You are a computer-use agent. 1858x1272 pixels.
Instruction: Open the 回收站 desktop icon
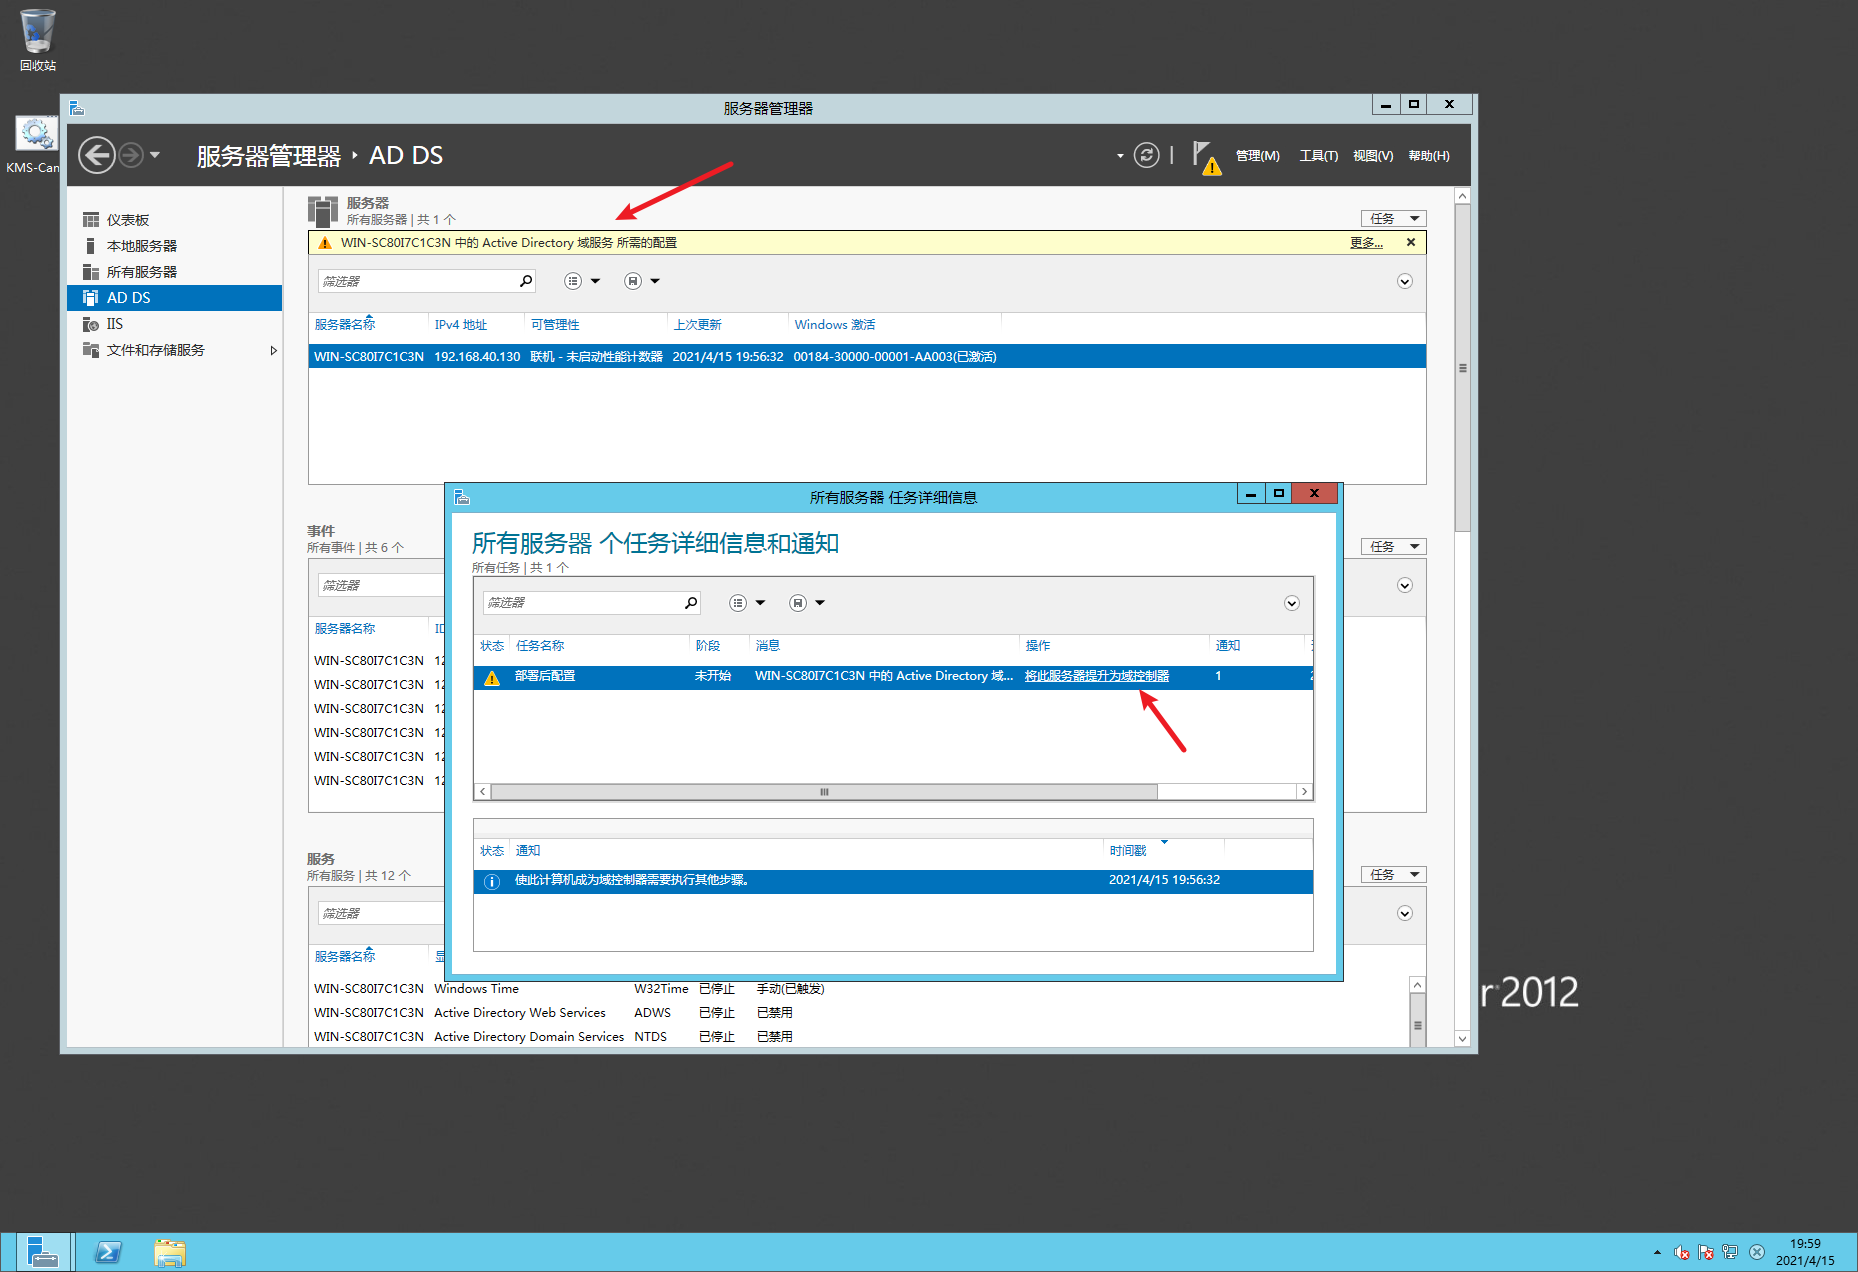[x=38, y=40]
